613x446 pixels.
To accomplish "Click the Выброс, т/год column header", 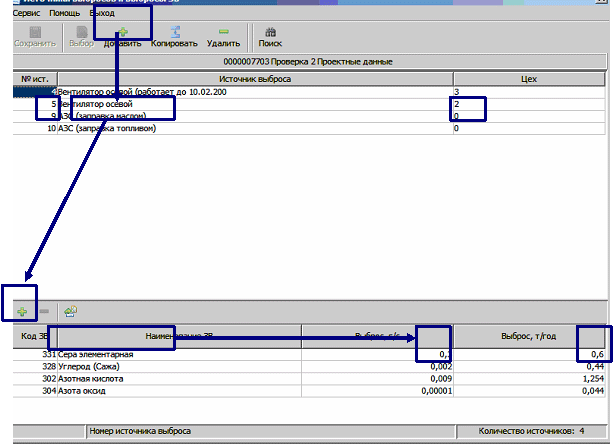I will [528, 337].
